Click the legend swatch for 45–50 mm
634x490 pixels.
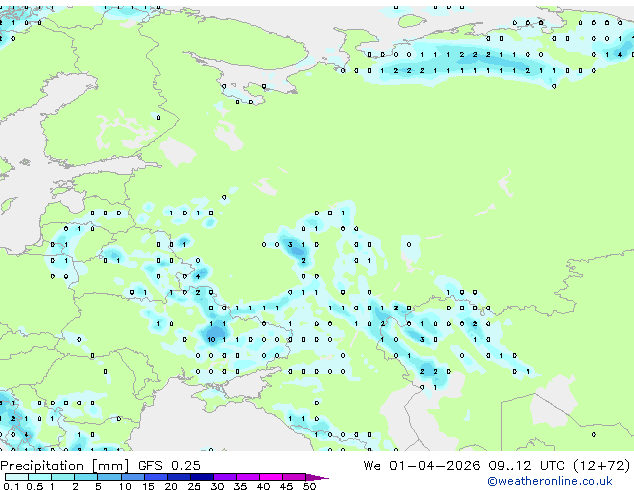pyautogui.click(x=294, y=477)
